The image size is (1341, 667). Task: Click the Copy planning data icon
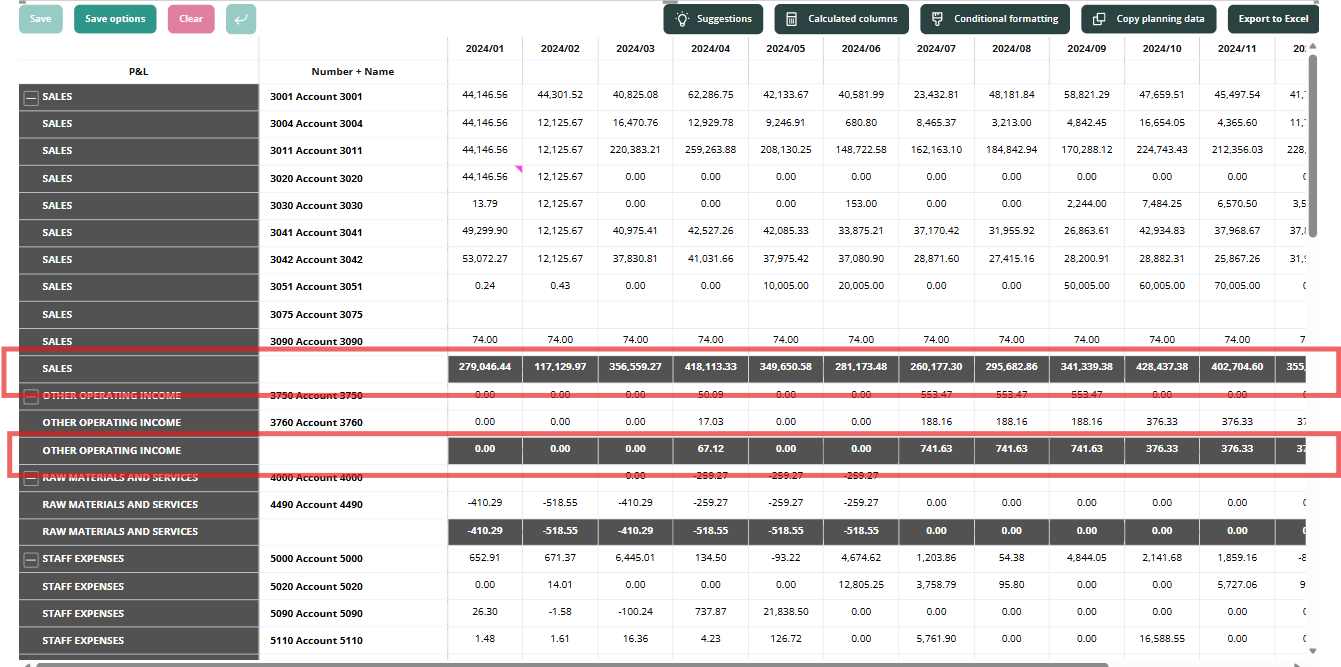[x=1099, y=19]
